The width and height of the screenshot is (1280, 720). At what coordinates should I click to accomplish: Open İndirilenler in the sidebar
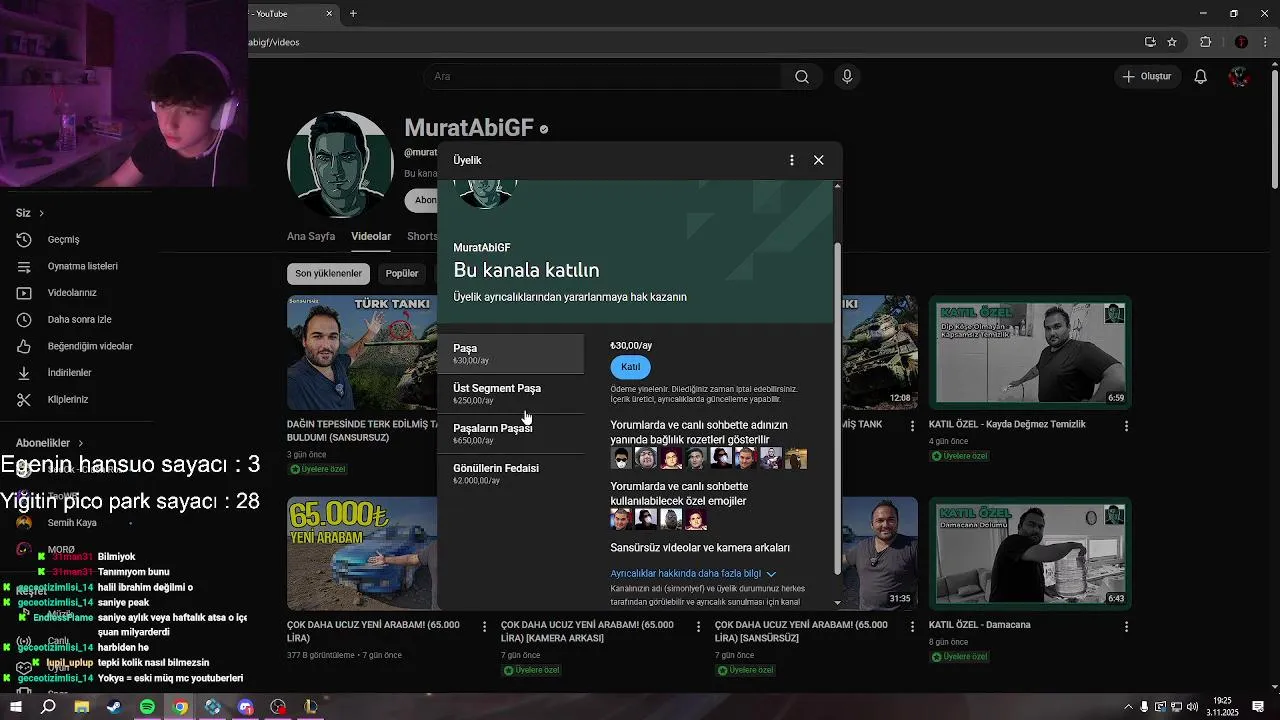tap(69, 373)
